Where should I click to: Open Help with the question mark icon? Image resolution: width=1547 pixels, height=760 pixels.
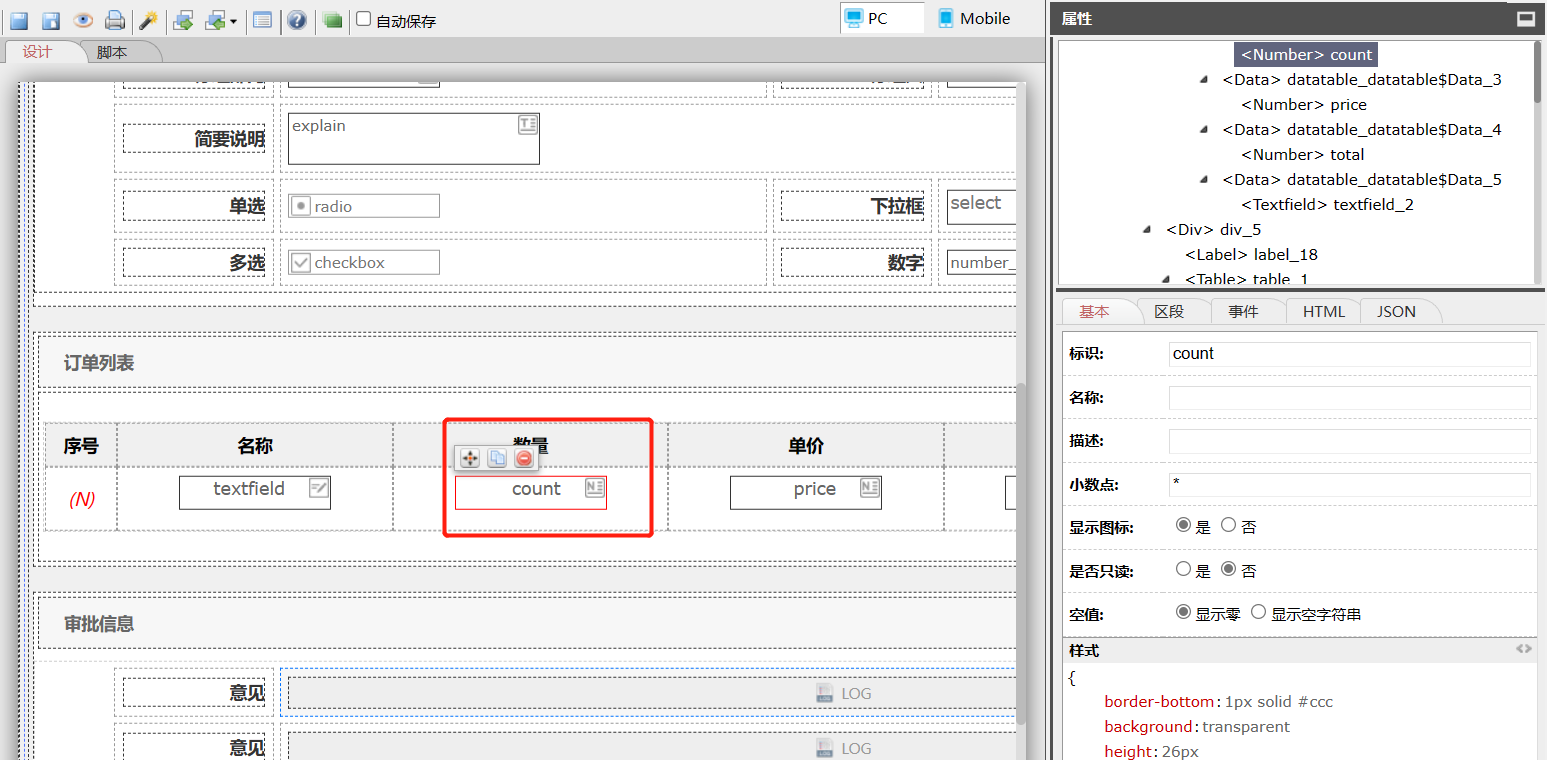[297, 20]
